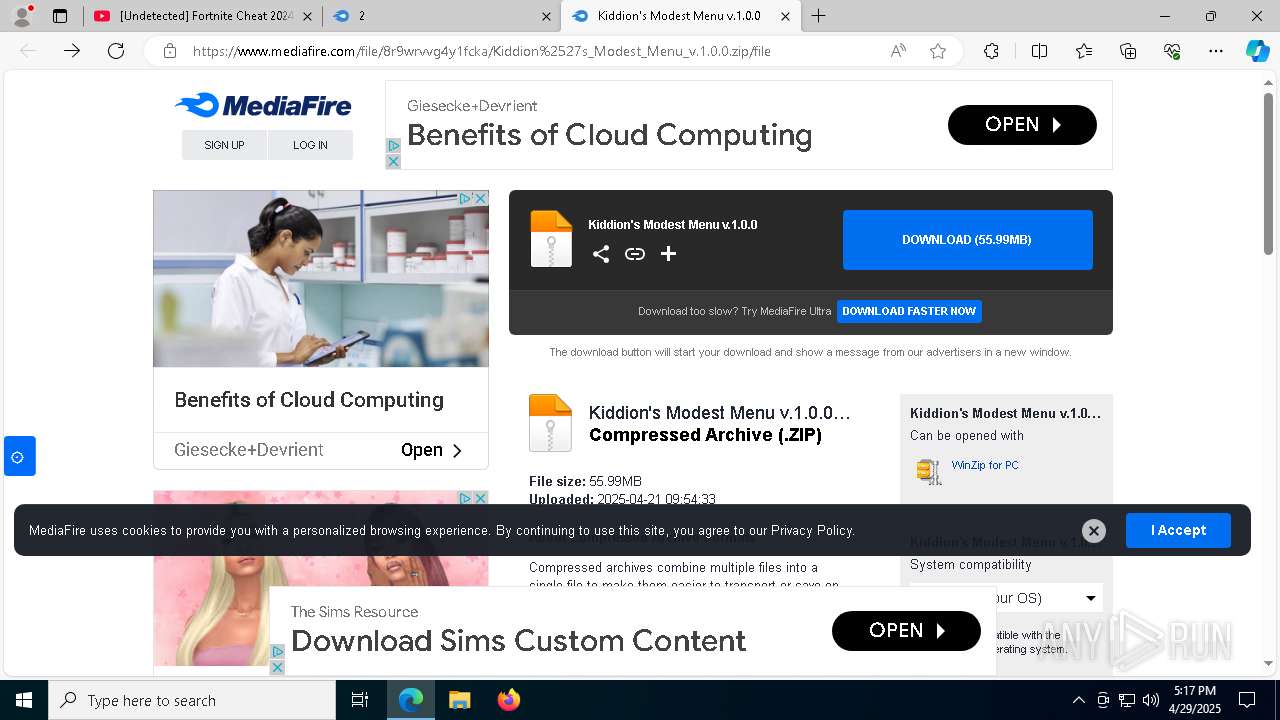Open the tab actions menu icon

click(x=60, y=16)
